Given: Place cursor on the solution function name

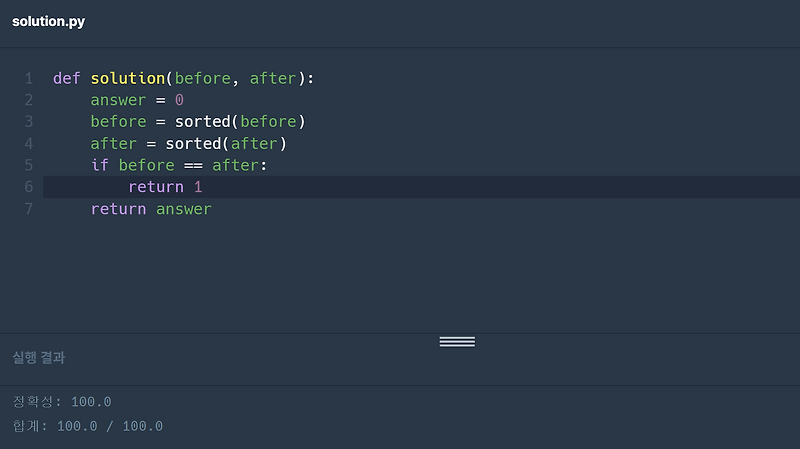Looking at the screenshot, I should coord(127,78).
